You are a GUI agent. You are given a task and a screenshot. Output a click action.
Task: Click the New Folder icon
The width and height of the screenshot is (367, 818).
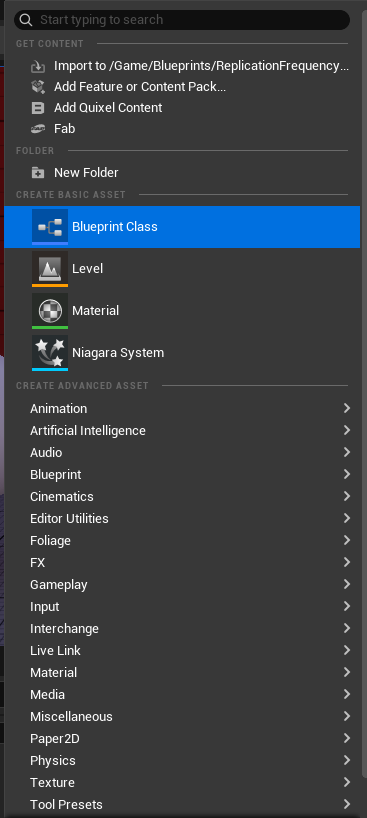point(38,173)
